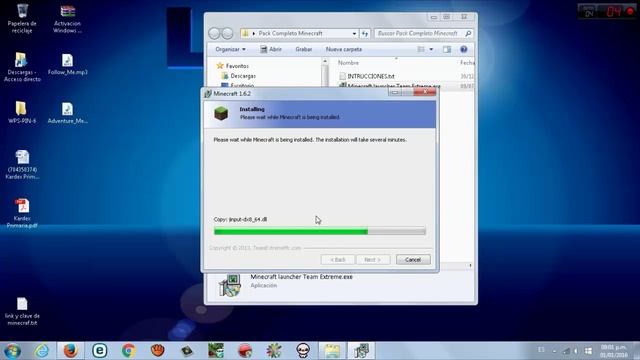Screen dimensions: 640x360
Task: Expand the view options dropdown arrow
Action: [x=431, y=49]
